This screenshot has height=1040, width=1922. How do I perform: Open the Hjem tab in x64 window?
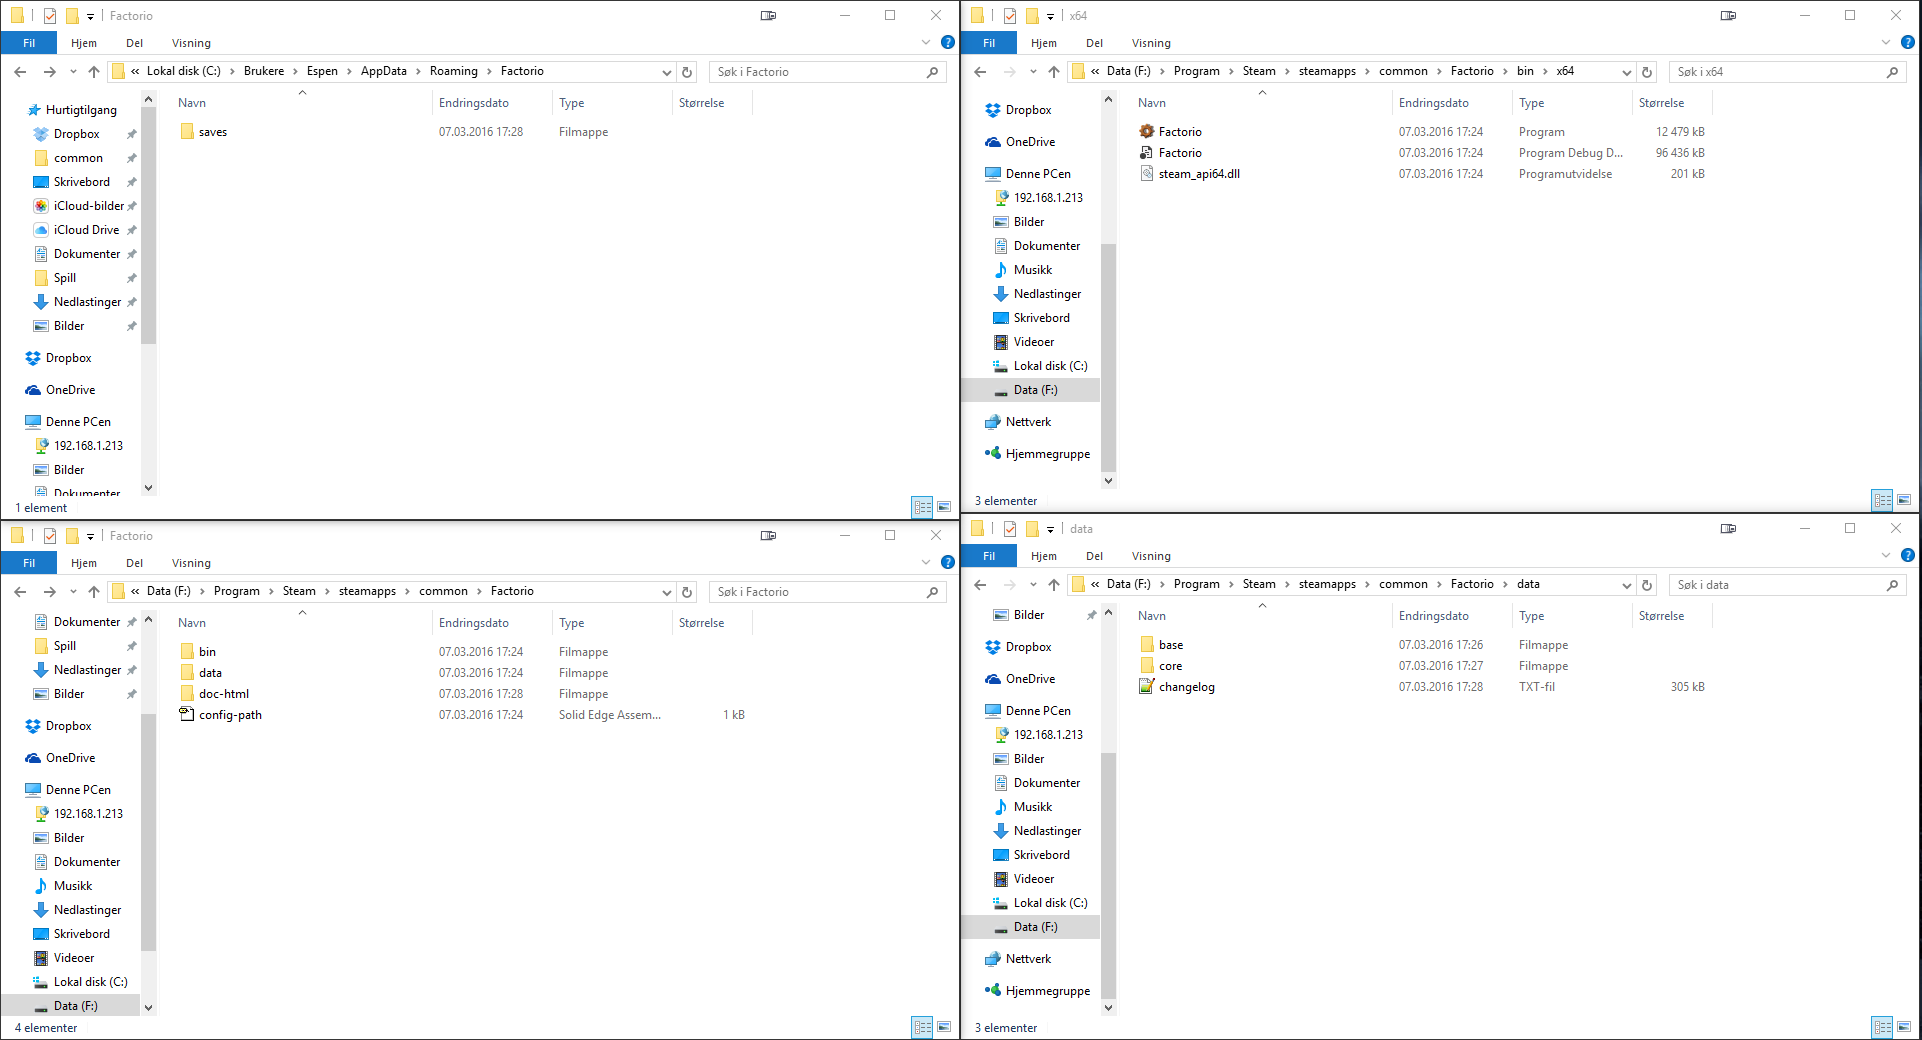1044,43
